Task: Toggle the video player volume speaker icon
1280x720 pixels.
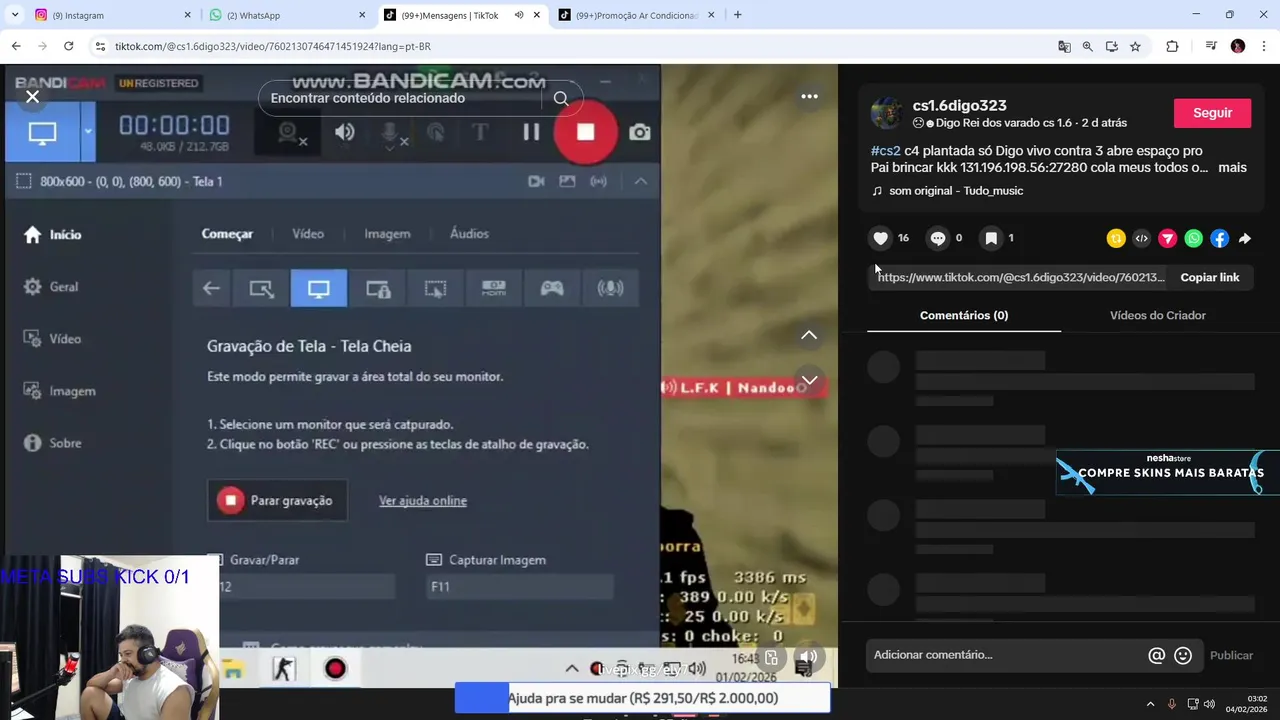Action: click(x=808, y=657)
